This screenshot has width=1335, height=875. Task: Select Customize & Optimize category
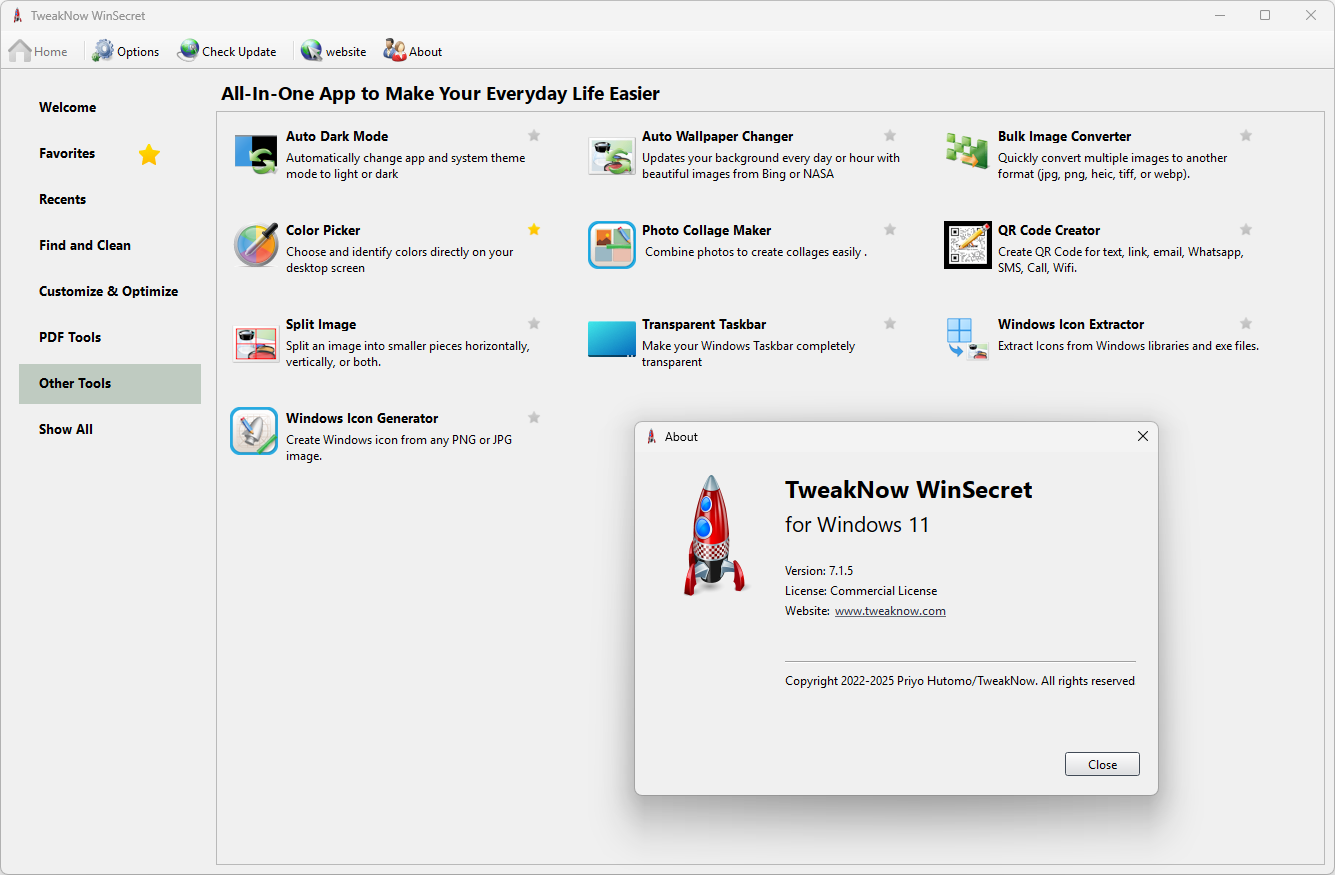pyautogui.click(x=110, y=292)
